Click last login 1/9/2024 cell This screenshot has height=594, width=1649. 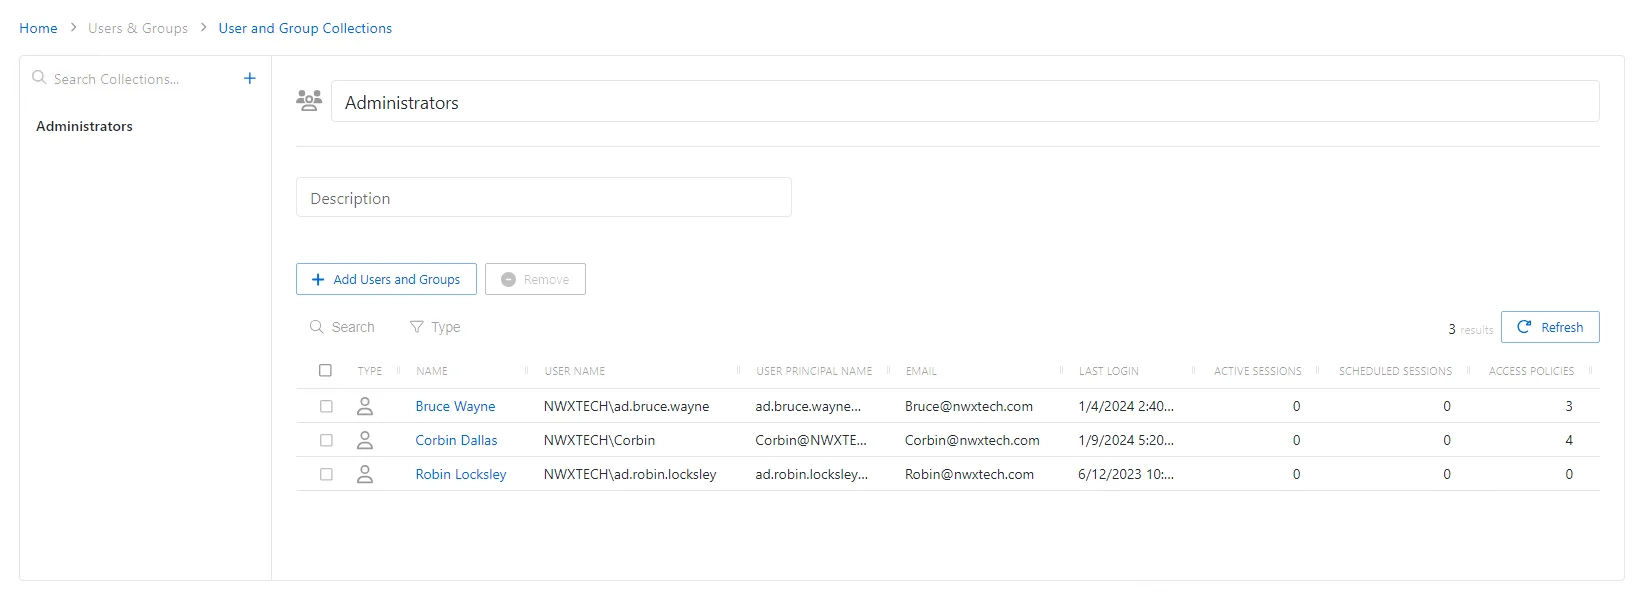(x=1126, y=440)
